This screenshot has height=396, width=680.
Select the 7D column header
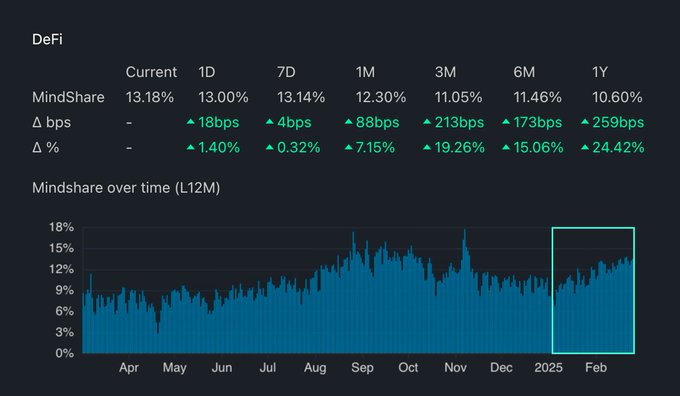pyautogui.click(x=286, y=72)
